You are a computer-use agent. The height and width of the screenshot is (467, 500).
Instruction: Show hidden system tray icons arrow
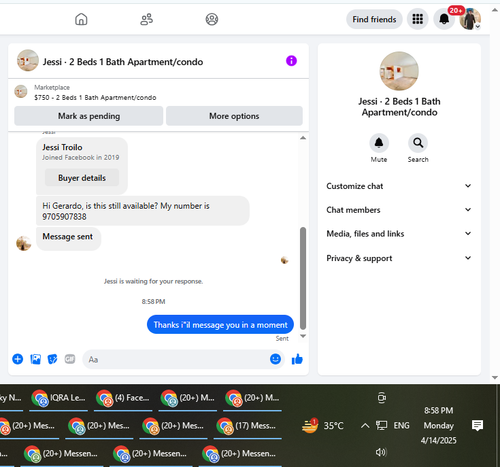pyautogui.click(x=365, y=425)
